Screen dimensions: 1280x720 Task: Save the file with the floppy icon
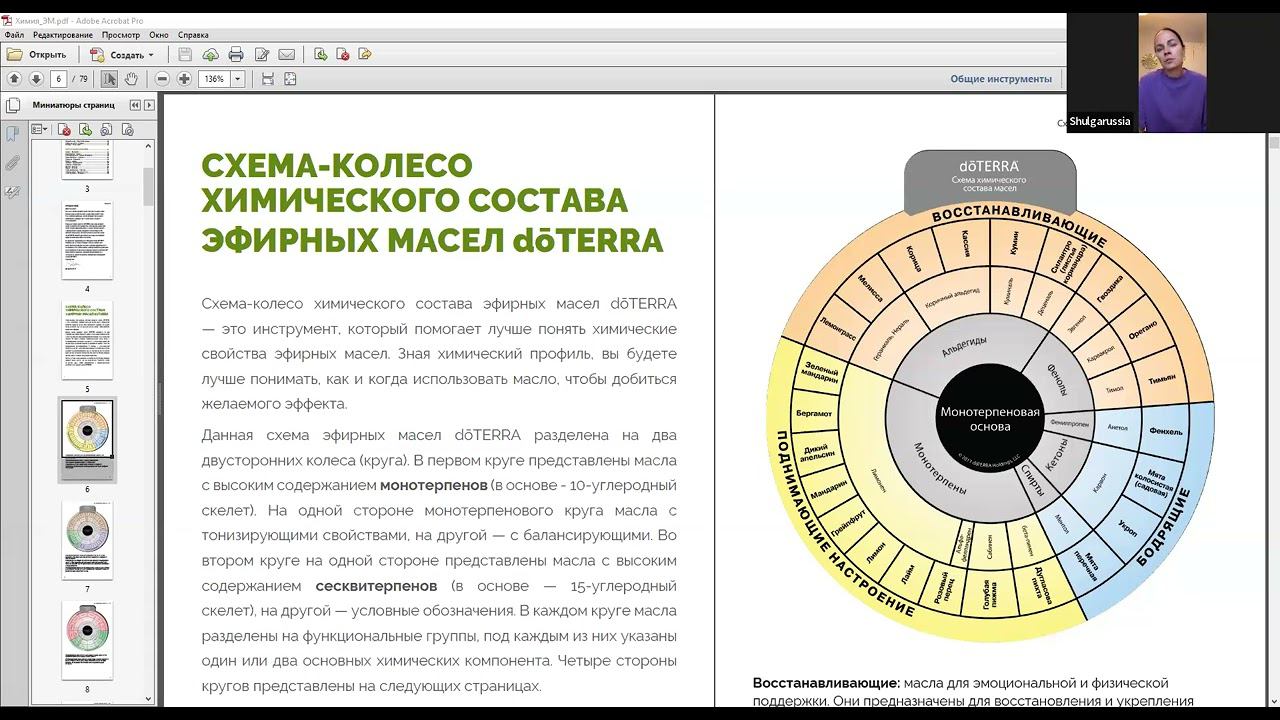pos(185,54)
